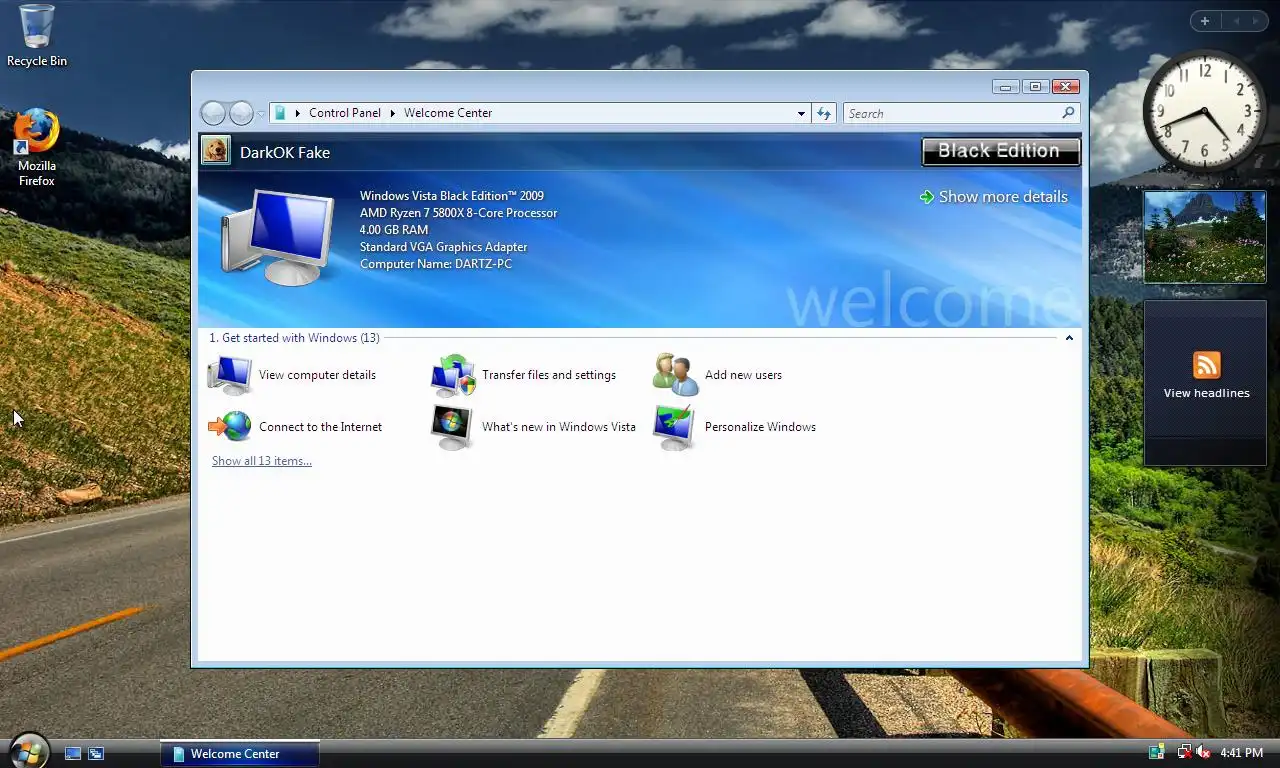Click the AMD Ryzen 7 5800X processor text
This screenshot has width=1280, height=768.
[x=459, y=213]
